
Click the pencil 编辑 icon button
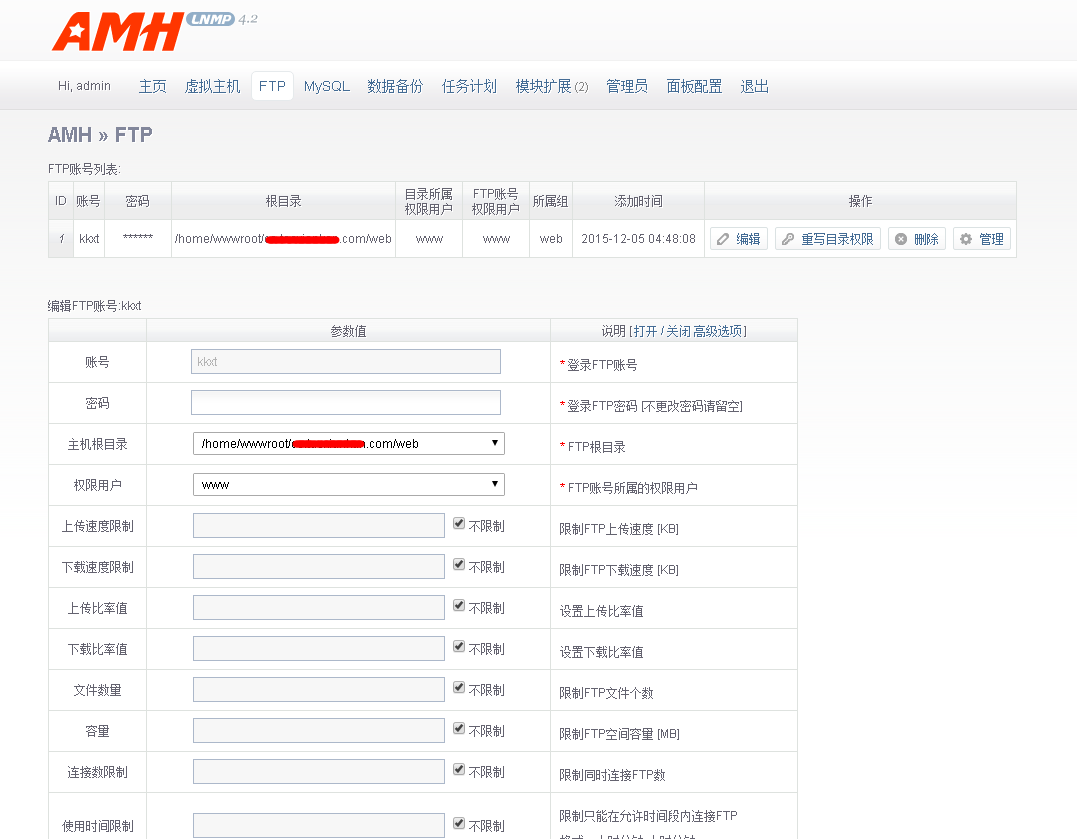739,239
